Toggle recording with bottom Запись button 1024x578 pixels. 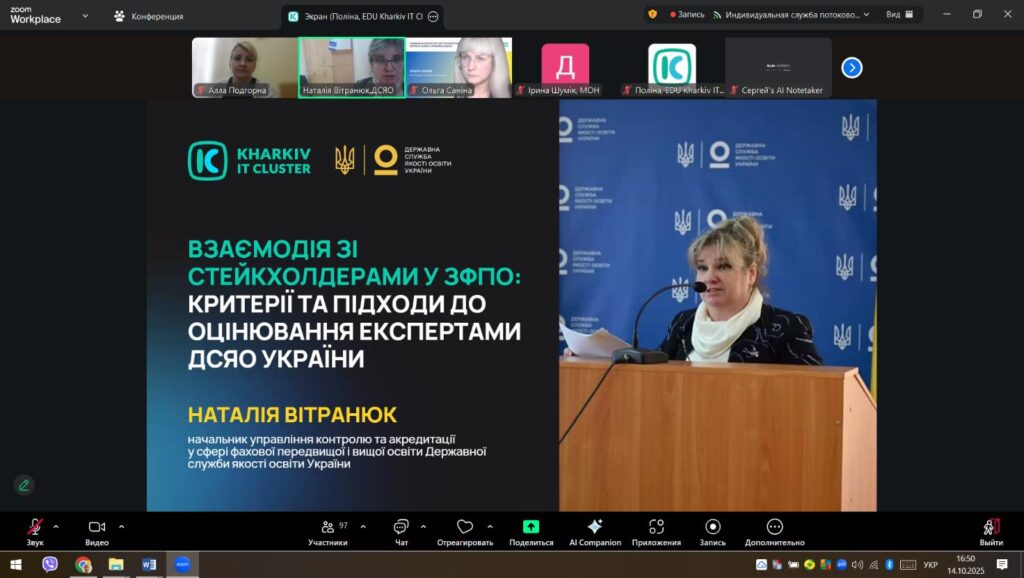(712, 527)
